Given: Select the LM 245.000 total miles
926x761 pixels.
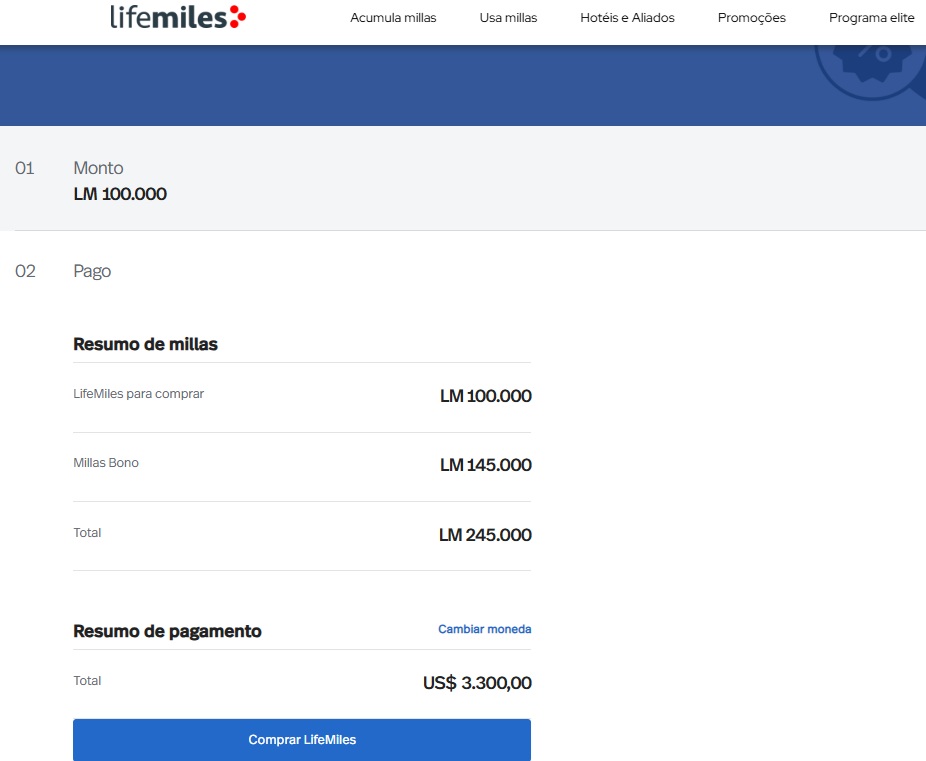Looking at the screenshot, I should point(485,535).
